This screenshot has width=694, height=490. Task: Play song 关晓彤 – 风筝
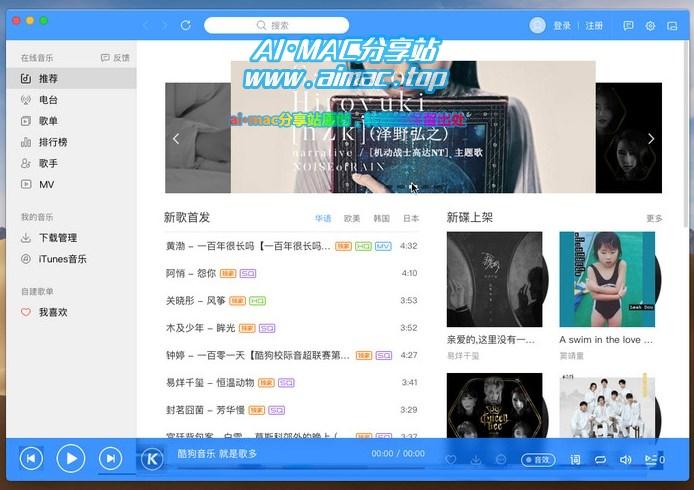coord(292,301)
